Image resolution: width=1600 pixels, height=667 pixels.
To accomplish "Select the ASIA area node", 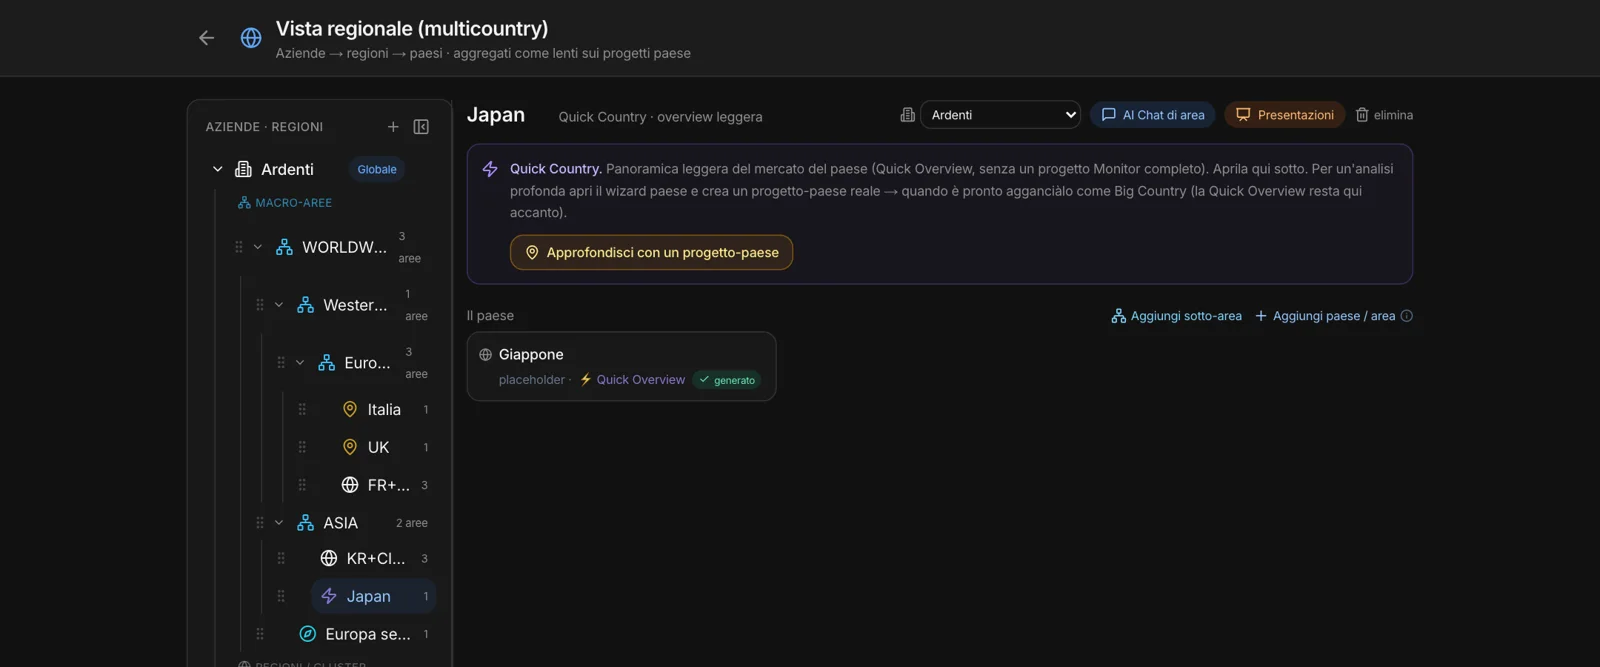I will coord(340,523).
